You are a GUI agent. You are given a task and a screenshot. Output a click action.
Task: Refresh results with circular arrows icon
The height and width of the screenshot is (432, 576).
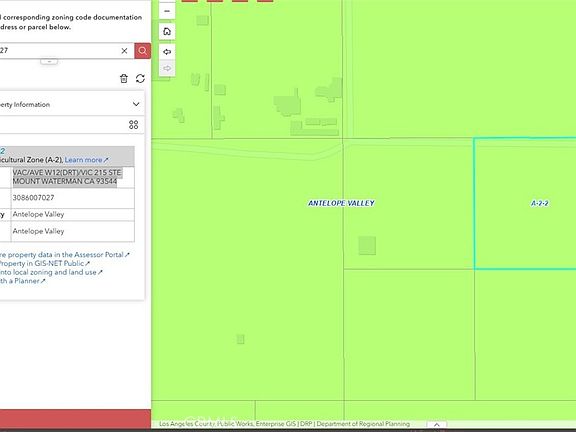(140, 78)
